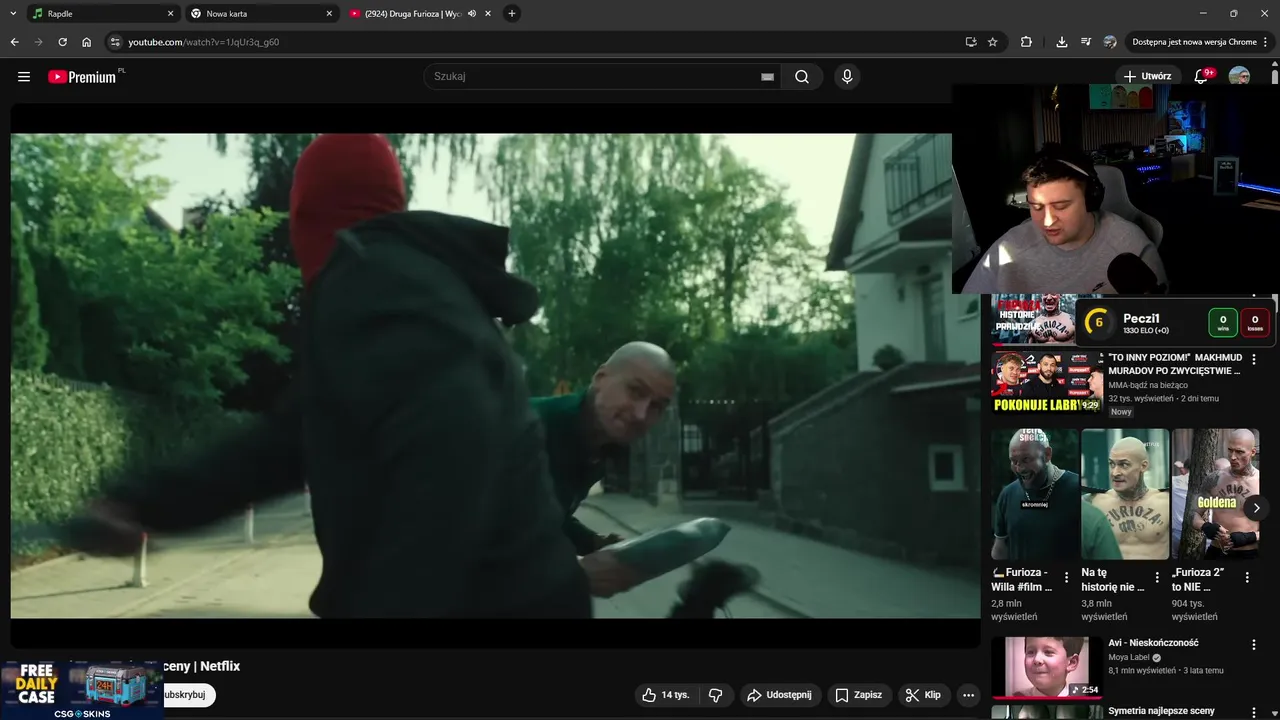The width and height of the screenshot is (1280, 720).
Task: Show next shorts with the arrow
Action: 1256,508
